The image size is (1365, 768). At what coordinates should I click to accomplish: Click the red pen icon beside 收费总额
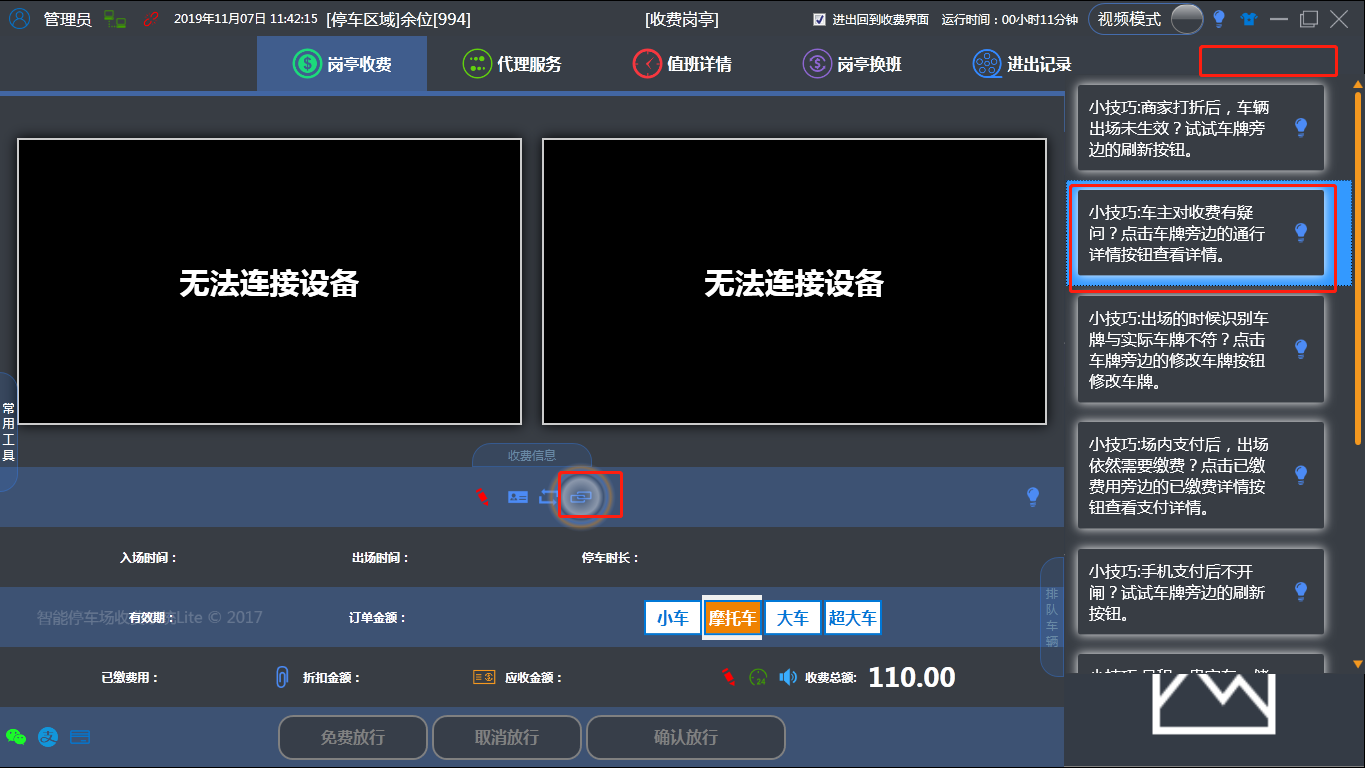728,677
